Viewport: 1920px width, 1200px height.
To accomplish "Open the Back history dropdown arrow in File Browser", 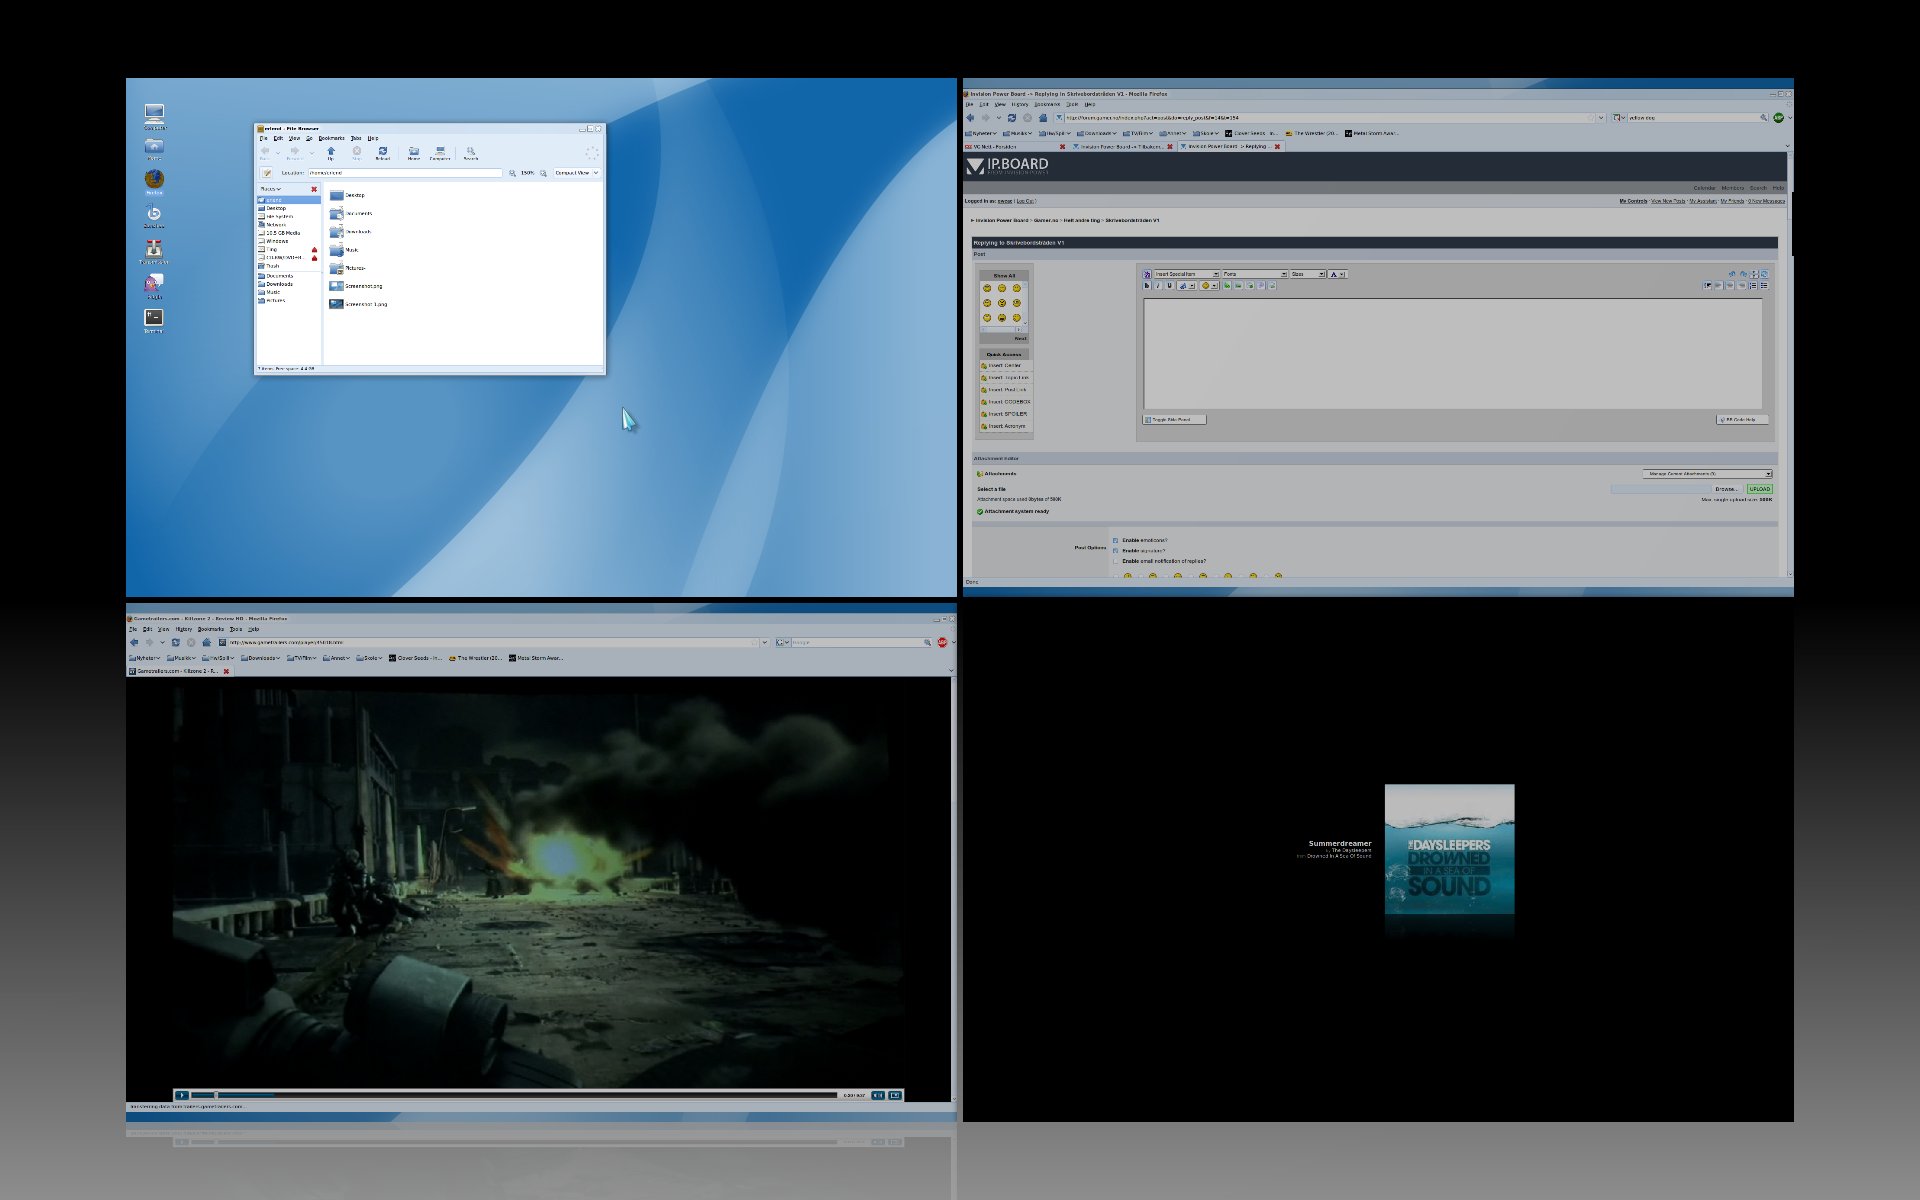I will [278, 152].
